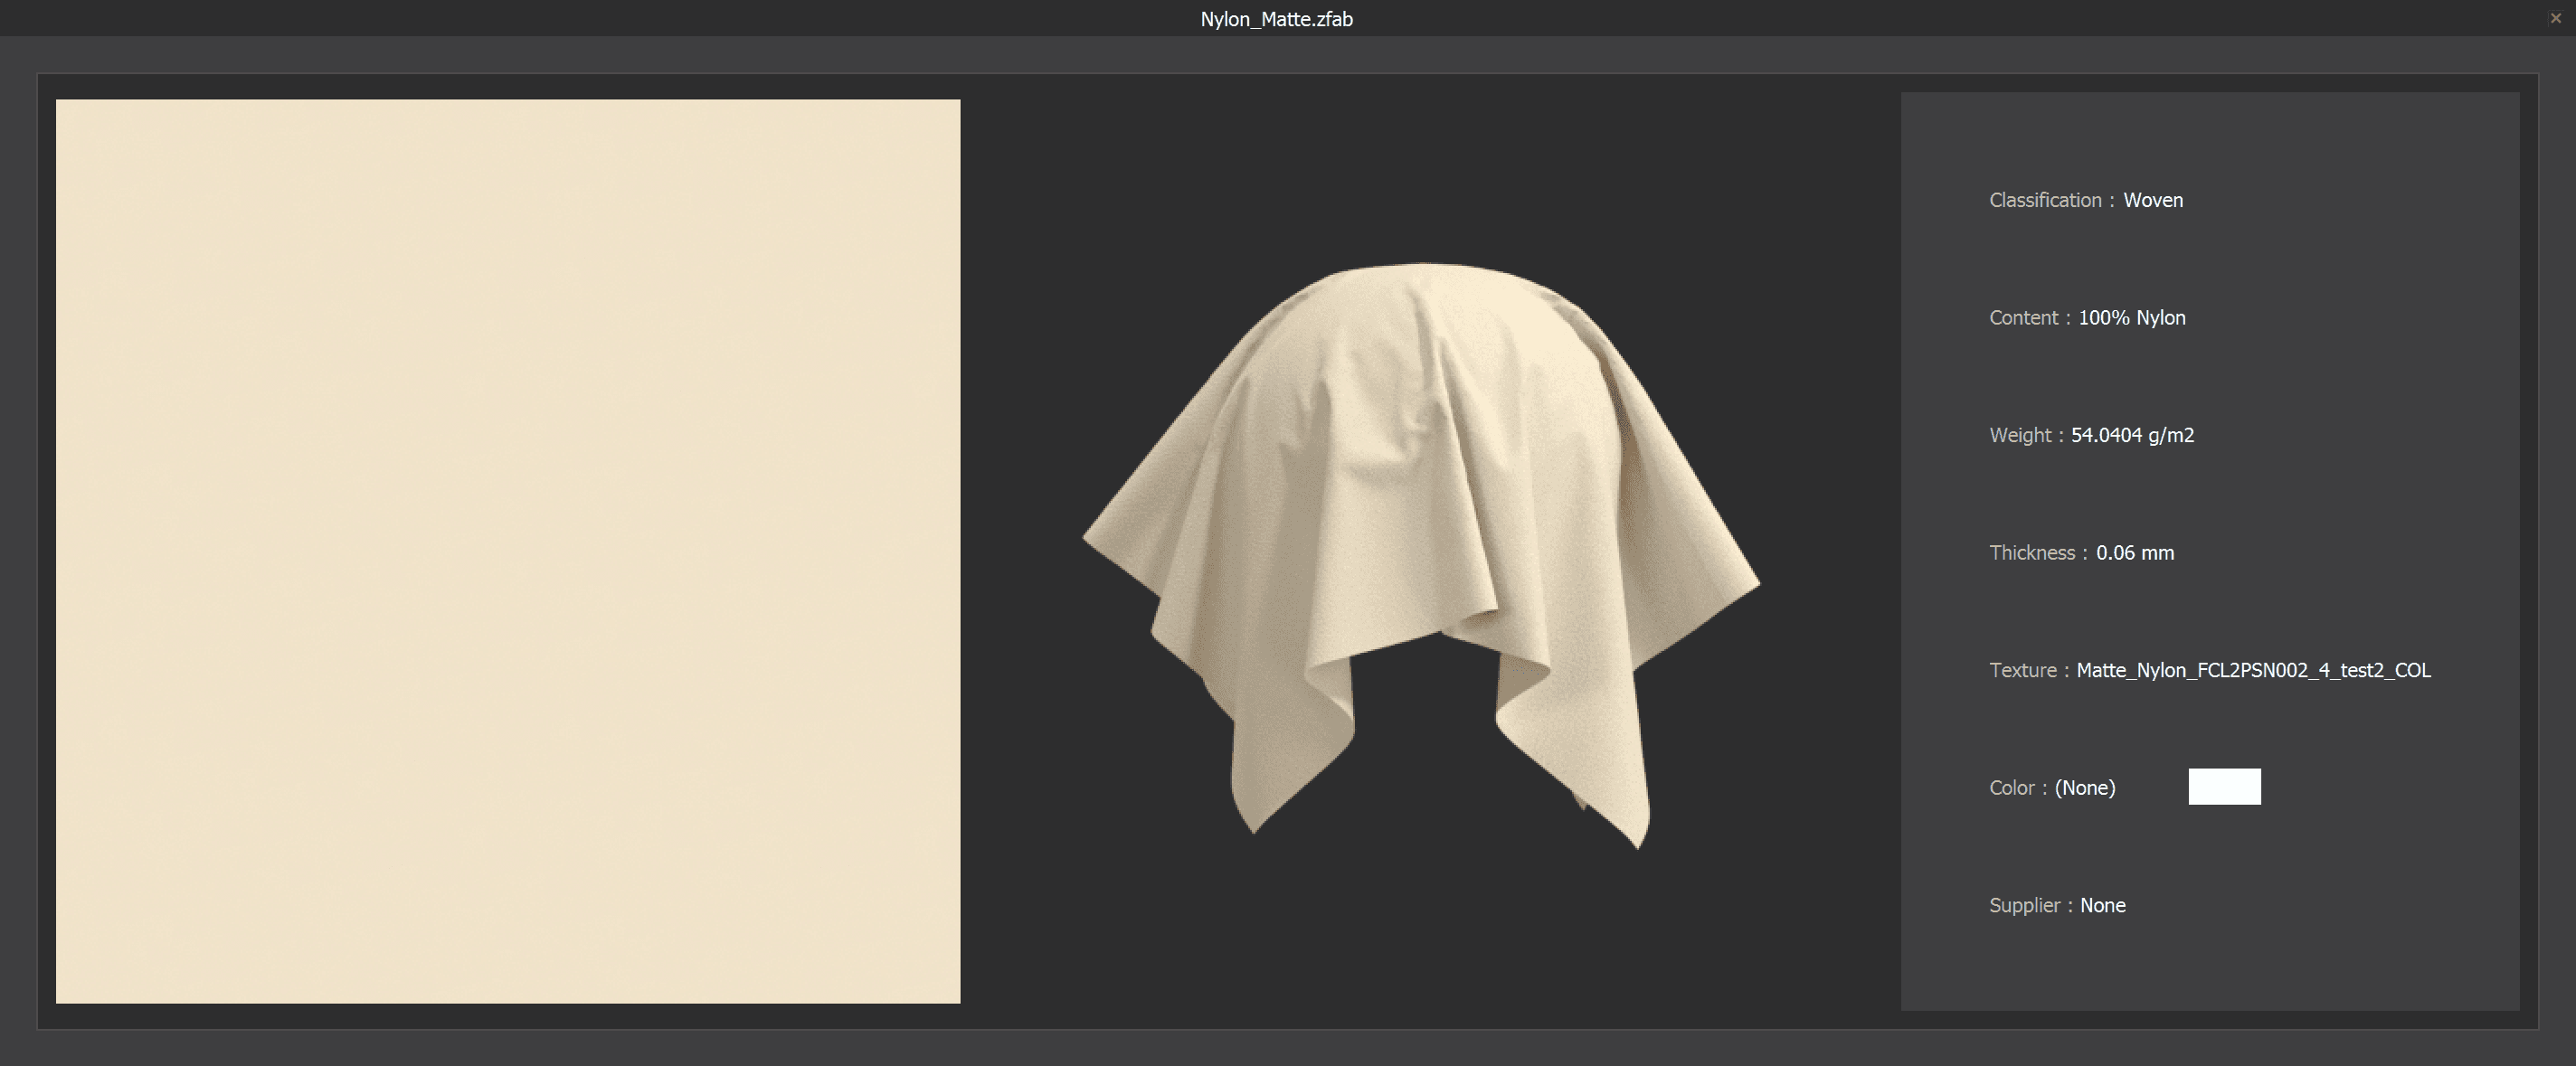Screen dimensions: 2576x1066
Task: Click the 'Matte_Nylon_FCL2PSN002_4_test2_COL' texture name
Action: 2253,670
